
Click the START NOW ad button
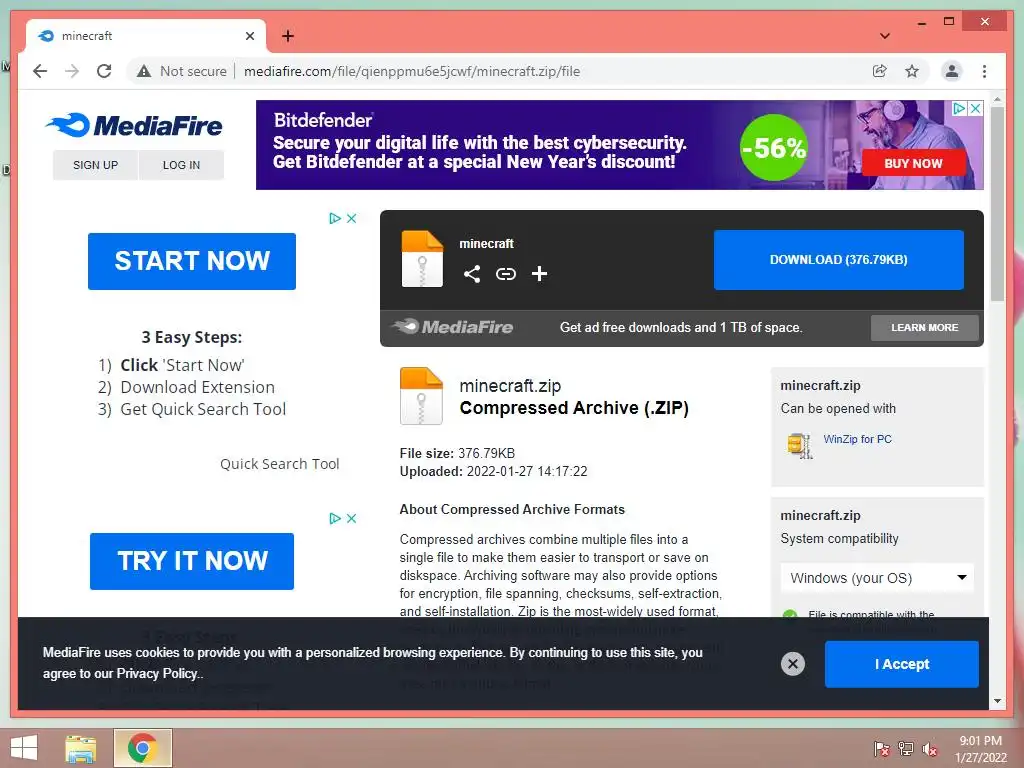pos(192,261)
